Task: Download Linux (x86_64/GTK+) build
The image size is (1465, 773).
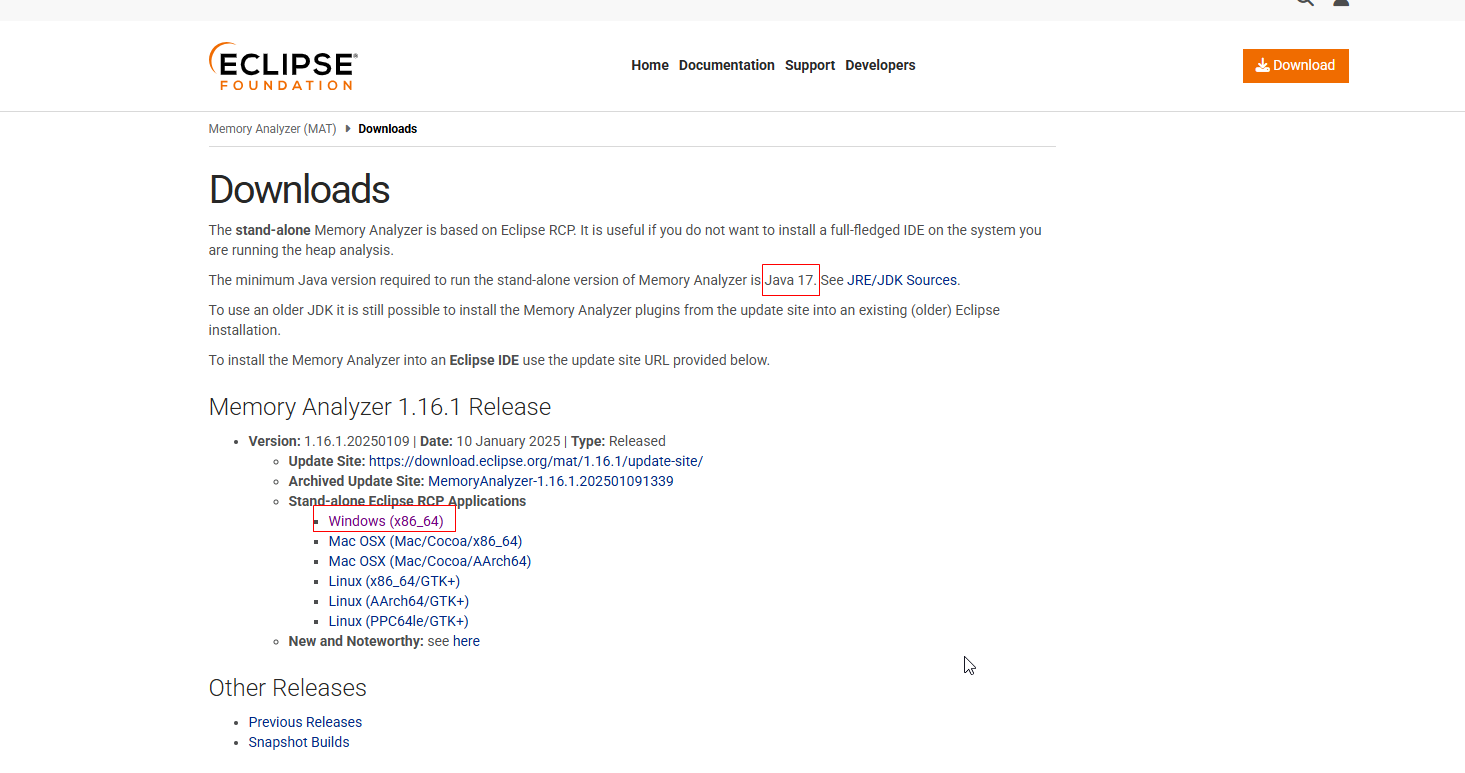Action: click(x=394, y=581)
